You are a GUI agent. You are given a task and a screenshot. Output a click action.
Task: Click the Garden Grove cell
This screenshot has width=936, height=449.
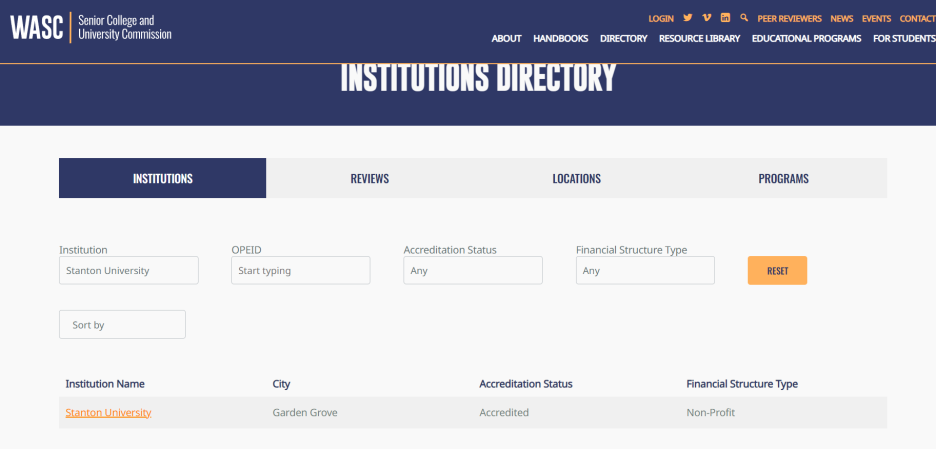(305, 413)
